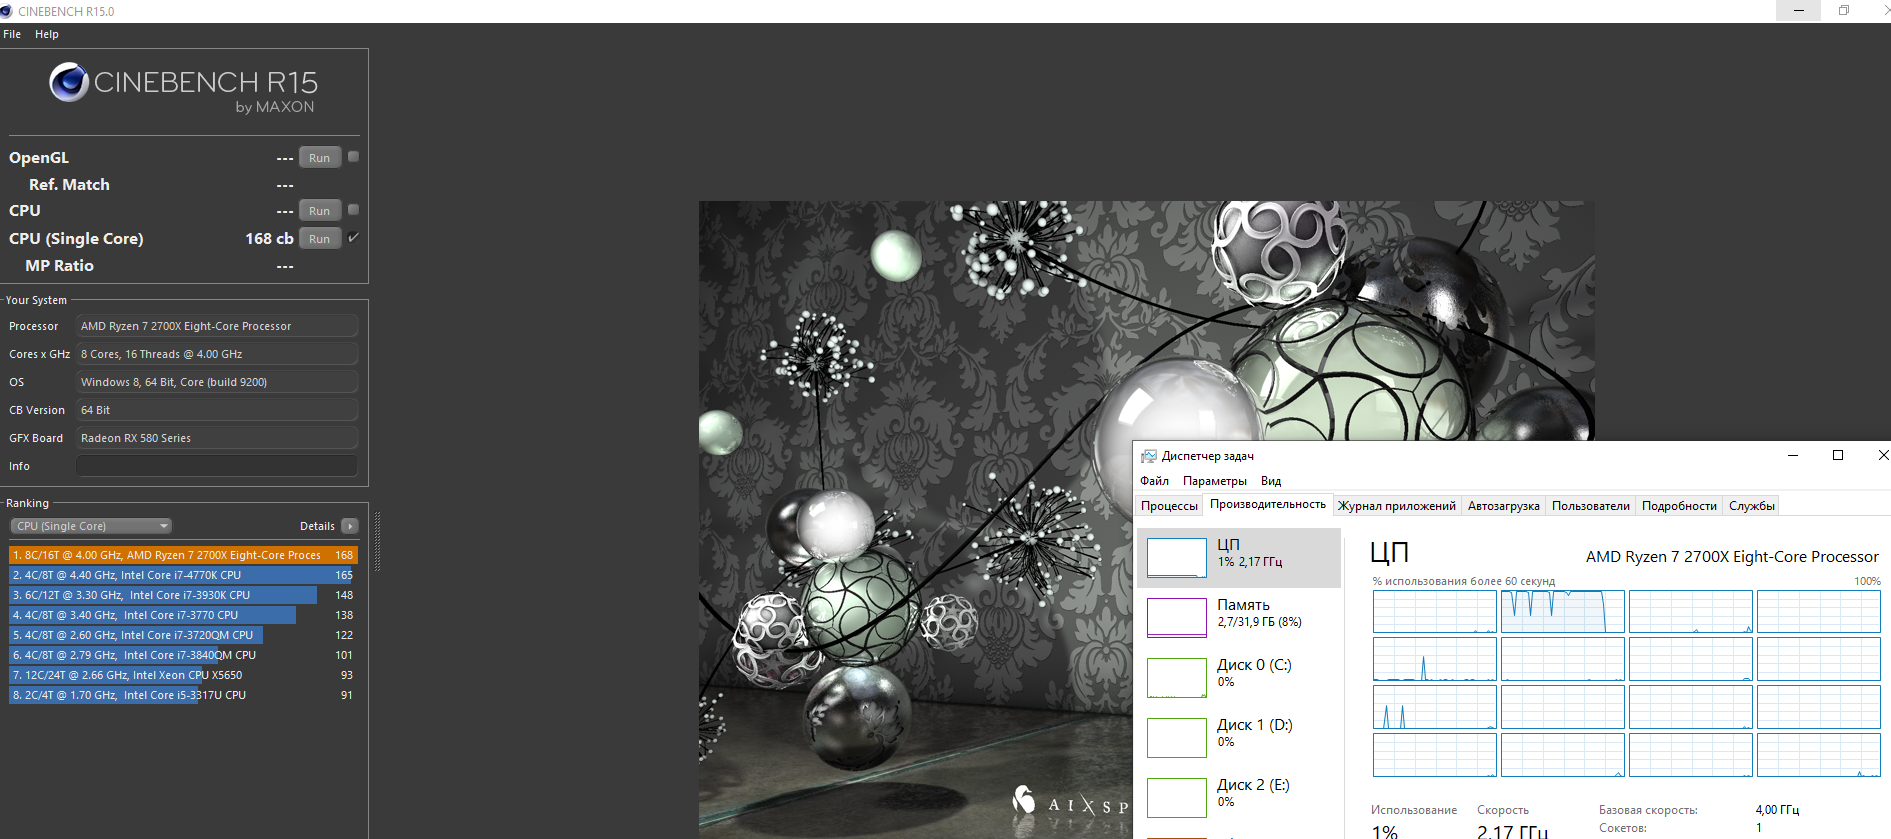Switch to the Журнал приложений tab
This screenshot has height=839, width=1891.
[1397, 506]
